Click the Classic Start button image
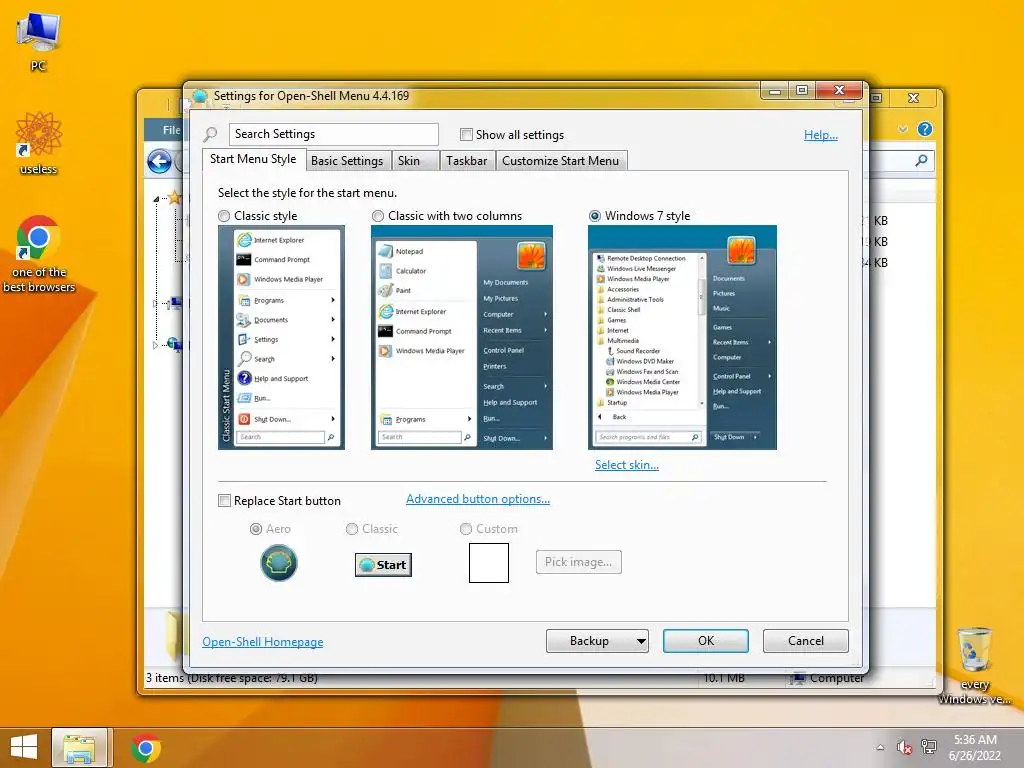 (x=383, y=565)
